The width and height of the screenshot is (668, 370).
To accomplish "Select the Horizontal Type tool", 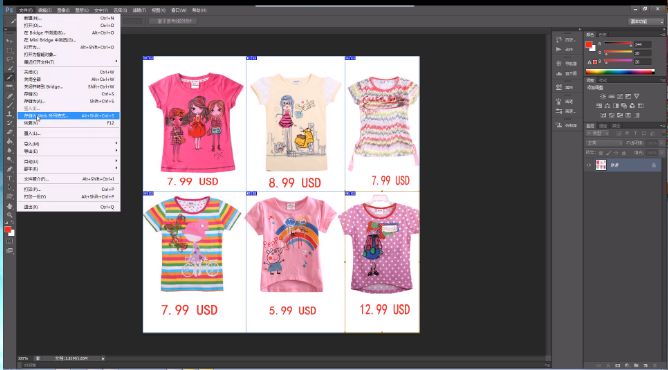I will [x=9, y=178].
